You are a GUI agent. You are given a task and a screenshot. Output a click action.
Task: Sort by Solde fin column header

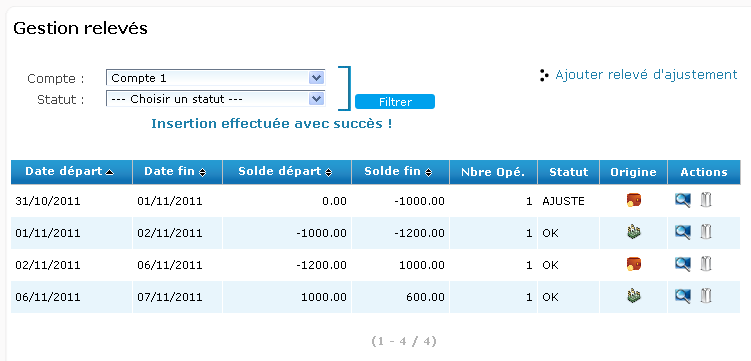tap(398, 172)
